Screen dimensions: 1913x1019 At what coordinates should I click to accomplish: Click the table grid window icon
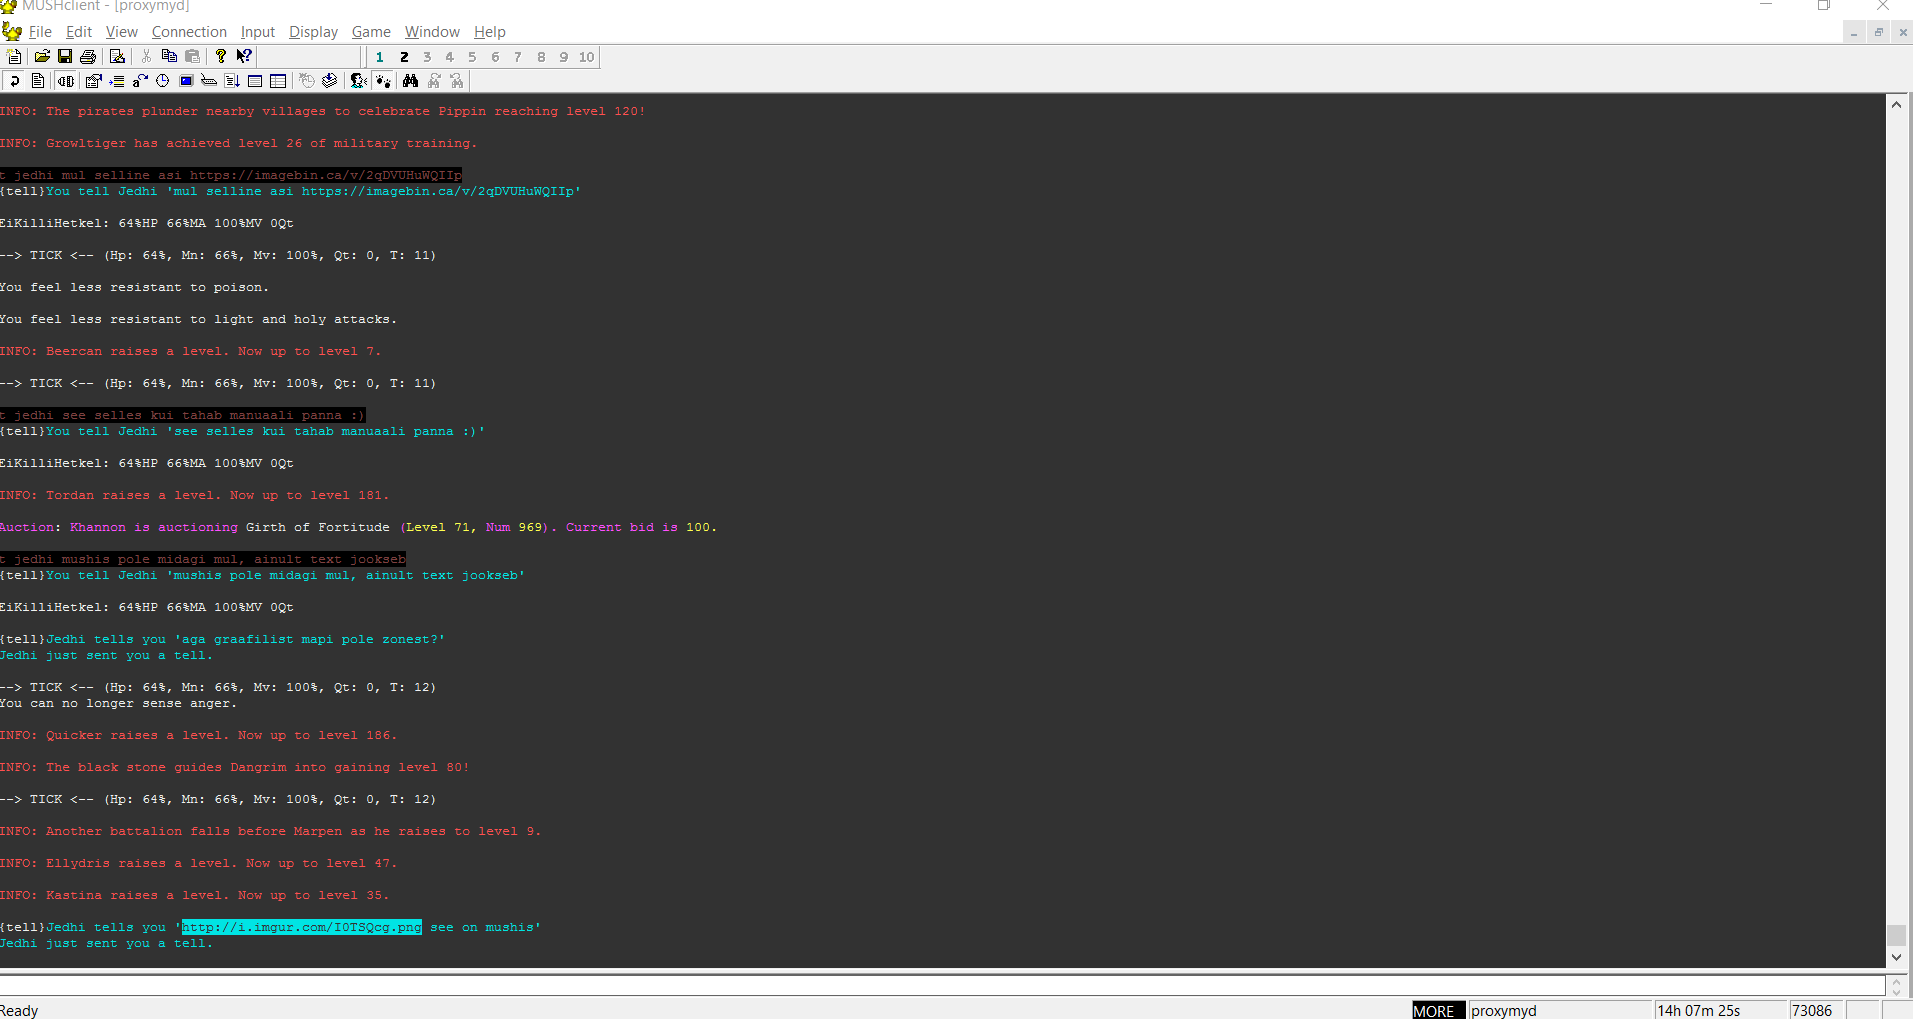(x=278, y=81)
